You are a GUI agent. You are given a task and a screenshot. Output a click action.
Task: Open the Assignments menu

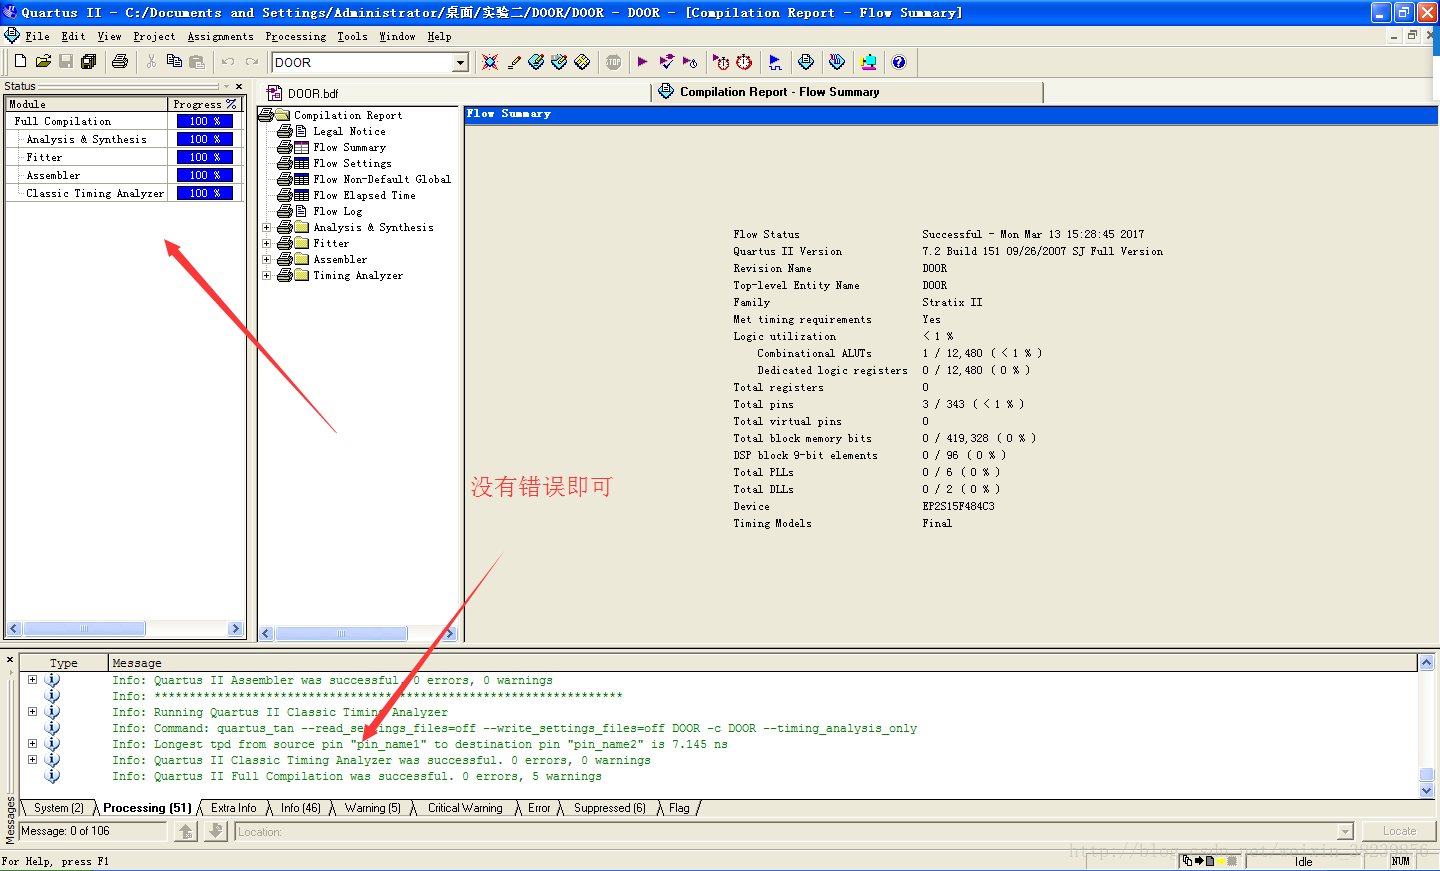pyautogui.click(x=220, y=36)
